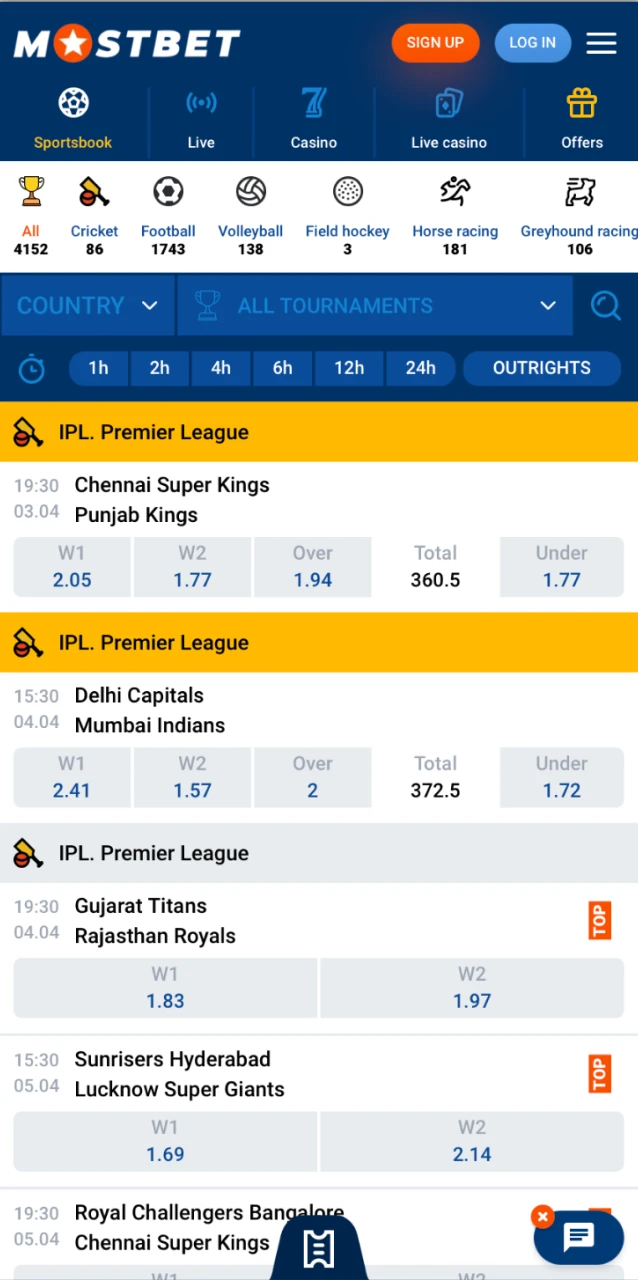Enable the 24h time filter
The height and width of the screenshot is (1280, 638).
coord(420,368)
